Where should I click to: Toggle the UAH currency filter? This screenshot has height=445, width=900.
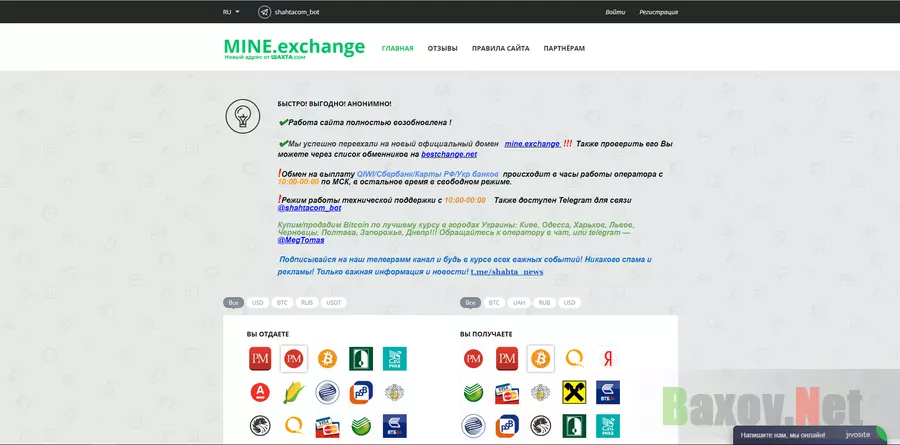coord(519,303)
